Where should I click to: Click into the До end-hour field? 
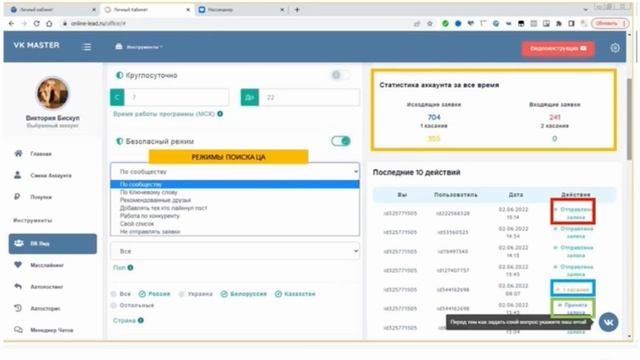(309, 97)
